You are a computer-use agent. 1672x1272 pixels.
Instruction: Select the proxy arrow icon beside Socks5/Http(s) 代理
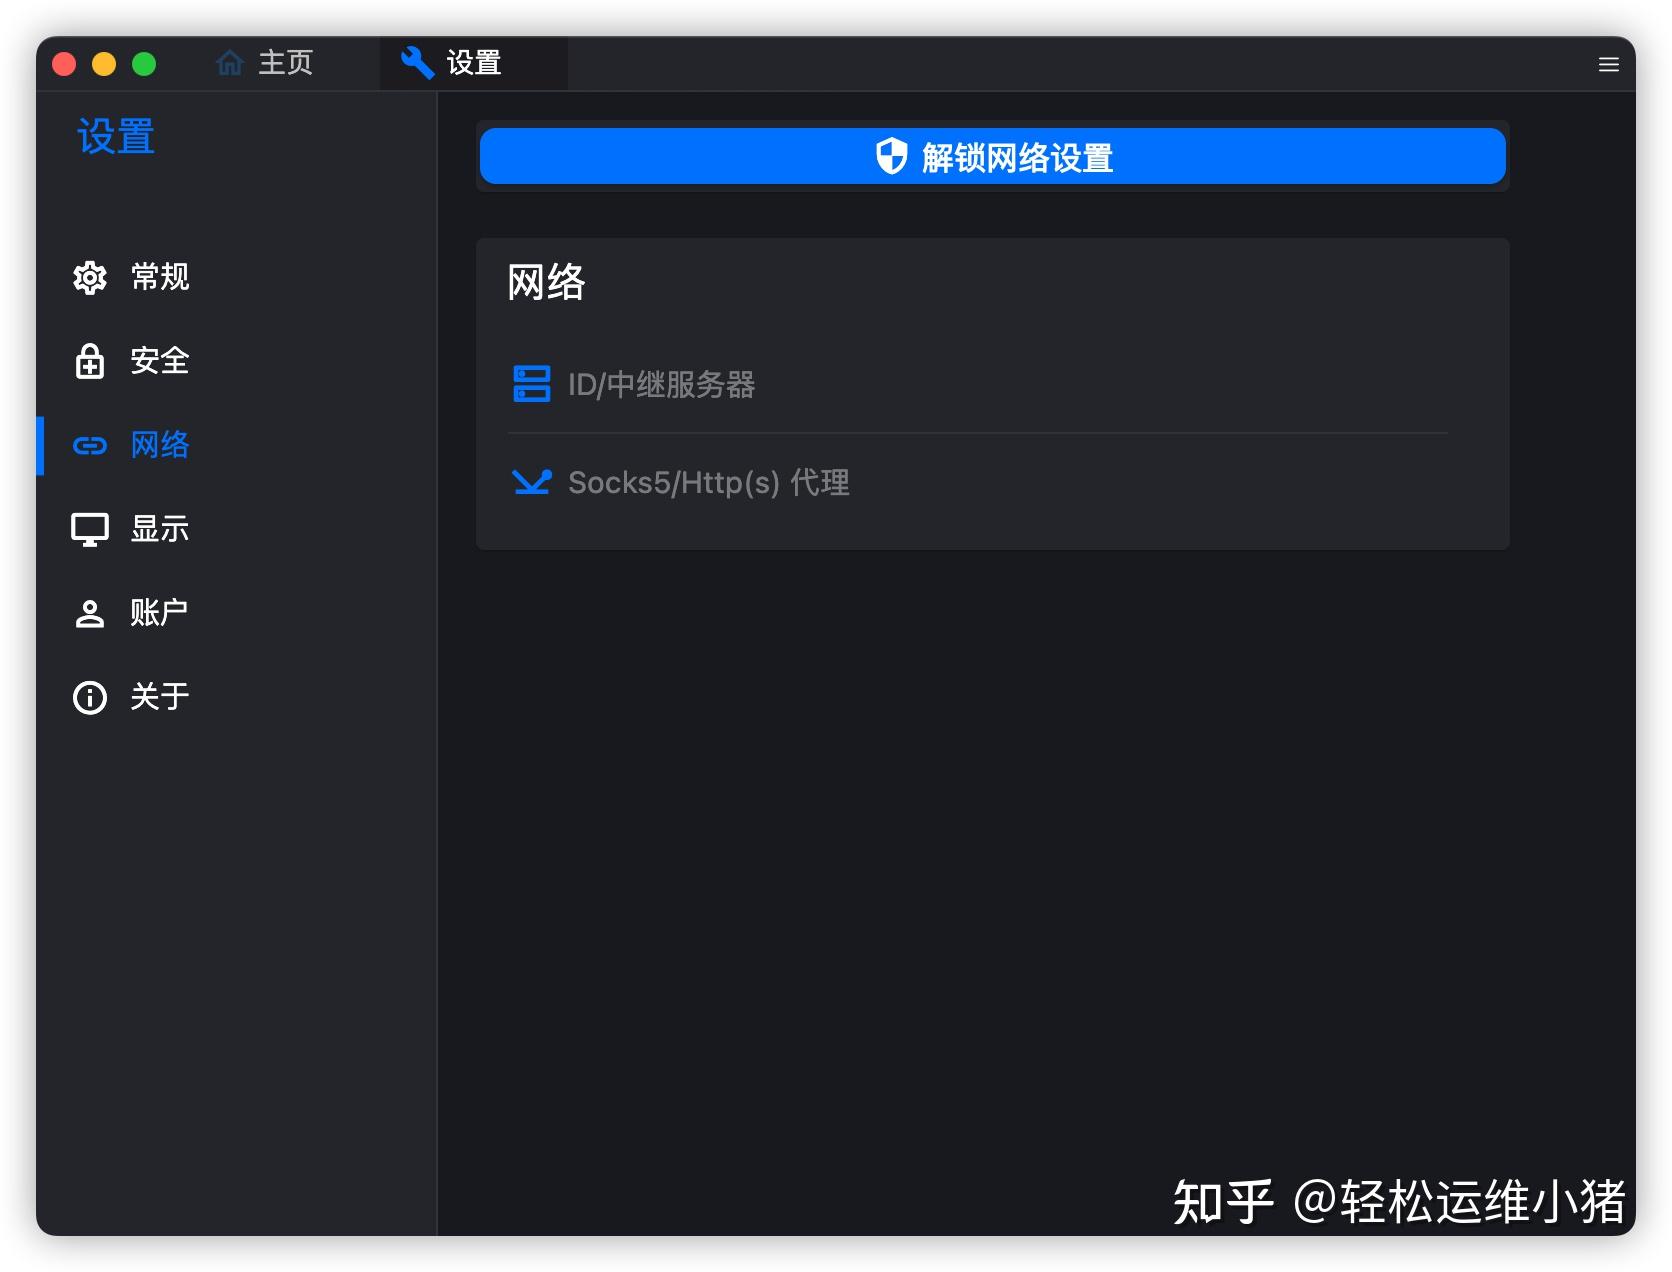[533, 481]
